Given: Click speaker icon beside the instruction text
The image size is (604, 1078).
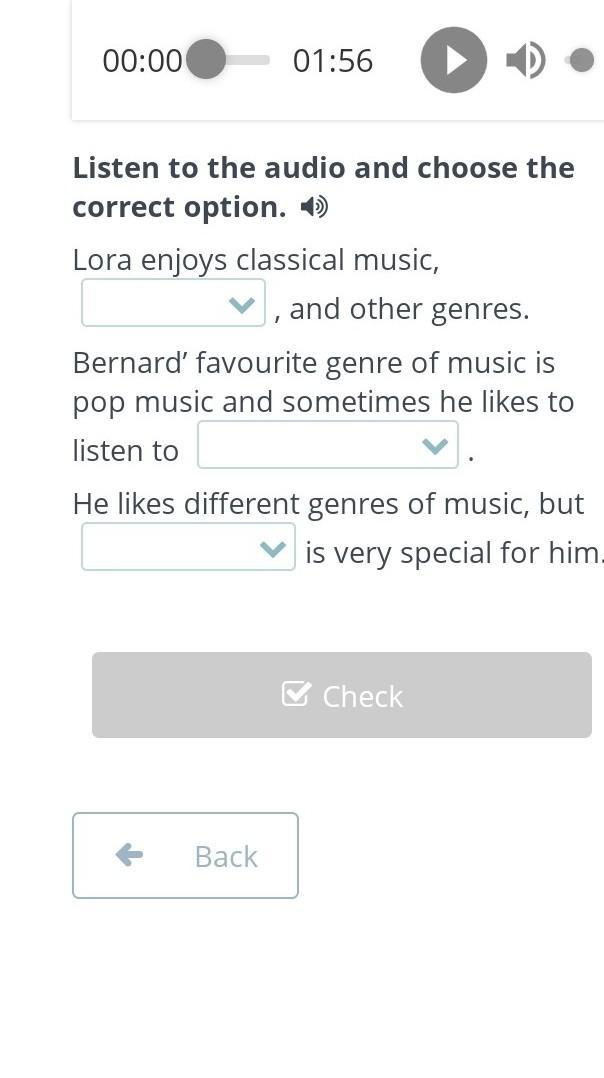Looking at the screenshot, I should tap(314, 207).
